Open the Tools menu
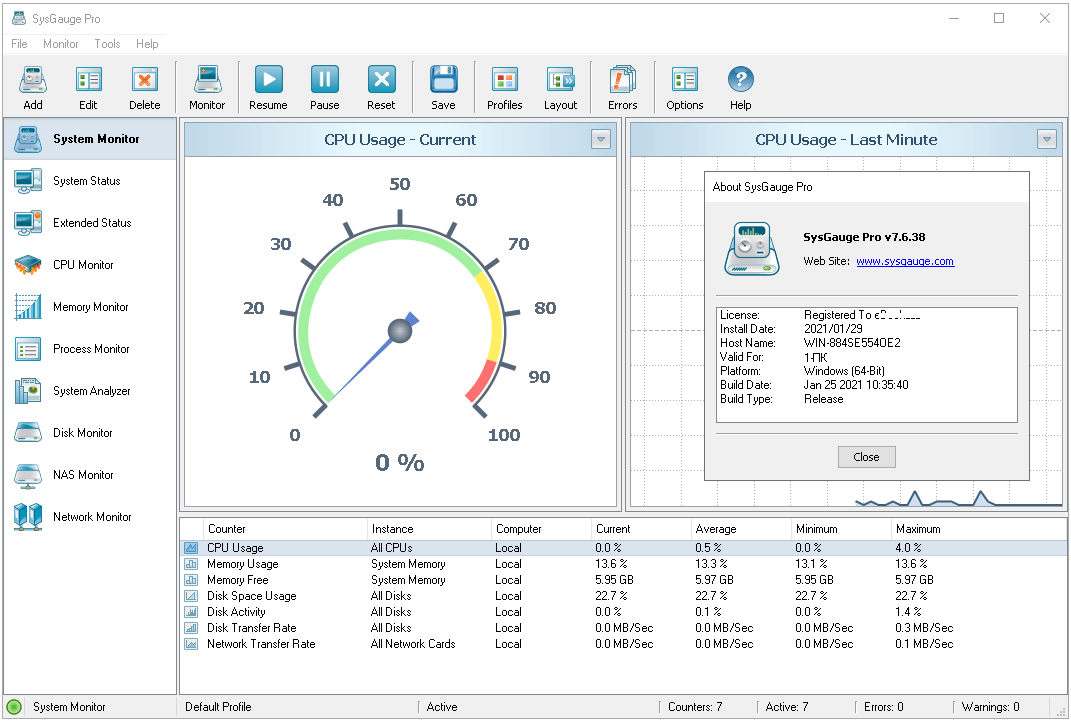1071x721 pixels. [x=107, y=44]
